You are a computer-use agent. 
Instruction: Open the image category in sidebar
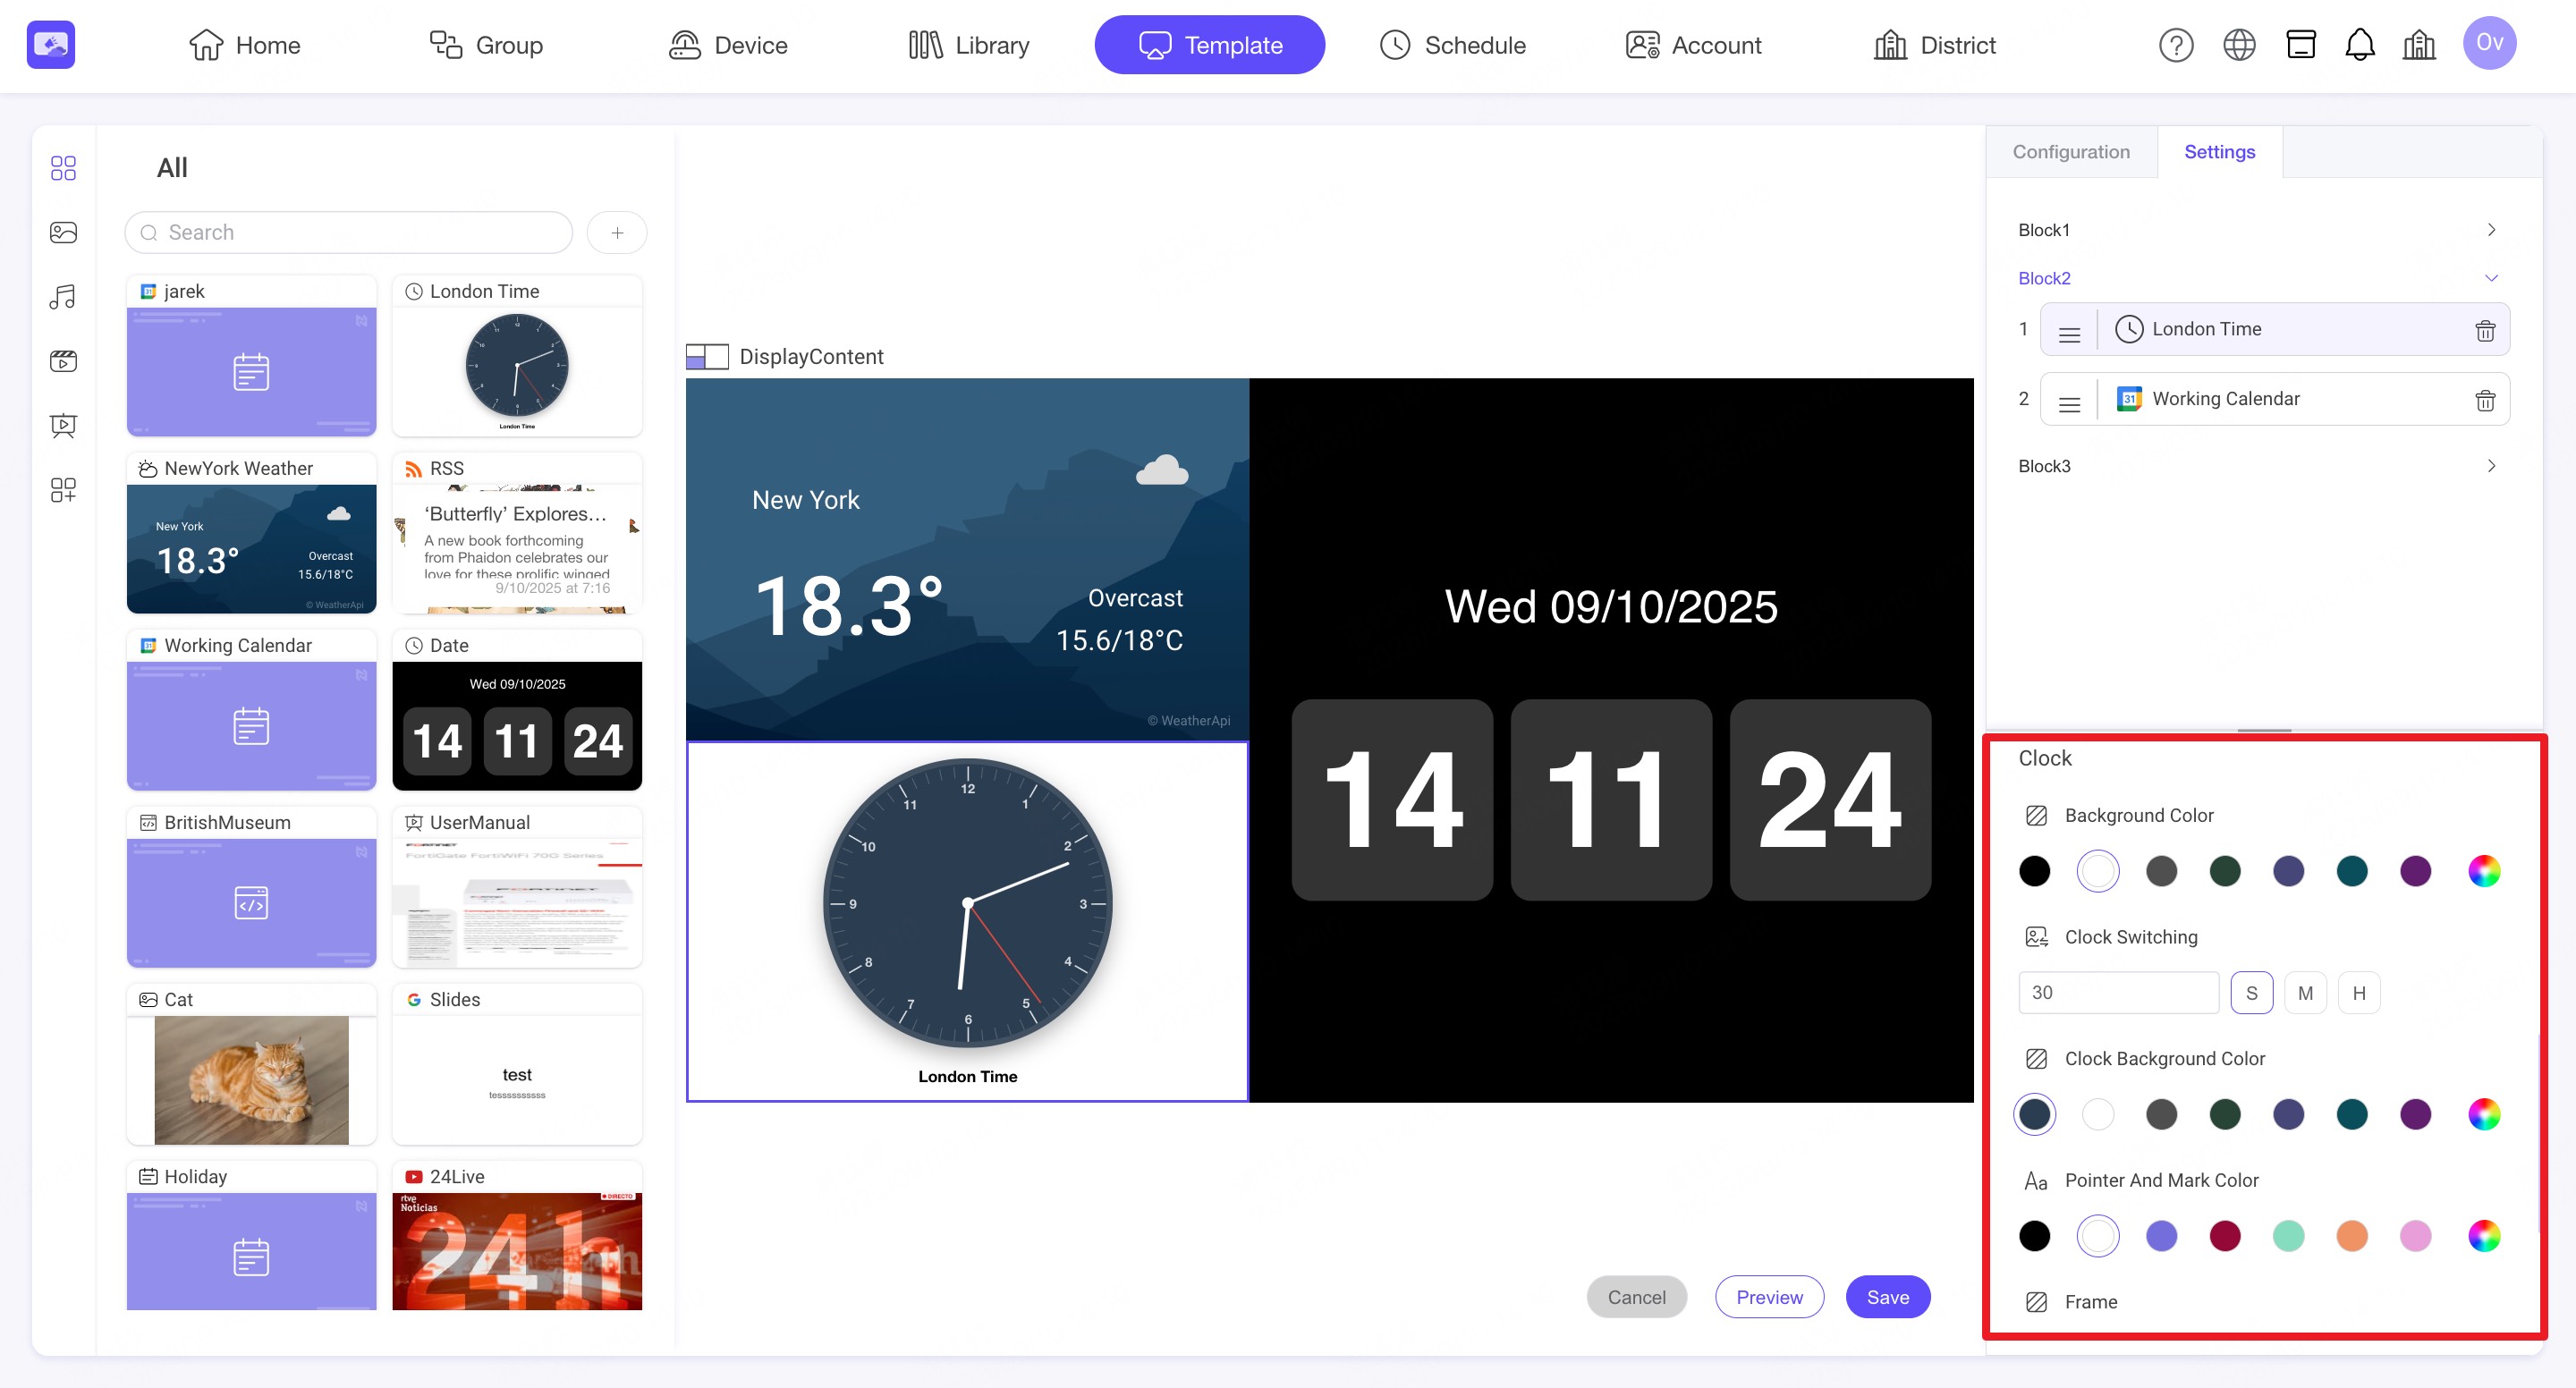[x=63, y=232]
